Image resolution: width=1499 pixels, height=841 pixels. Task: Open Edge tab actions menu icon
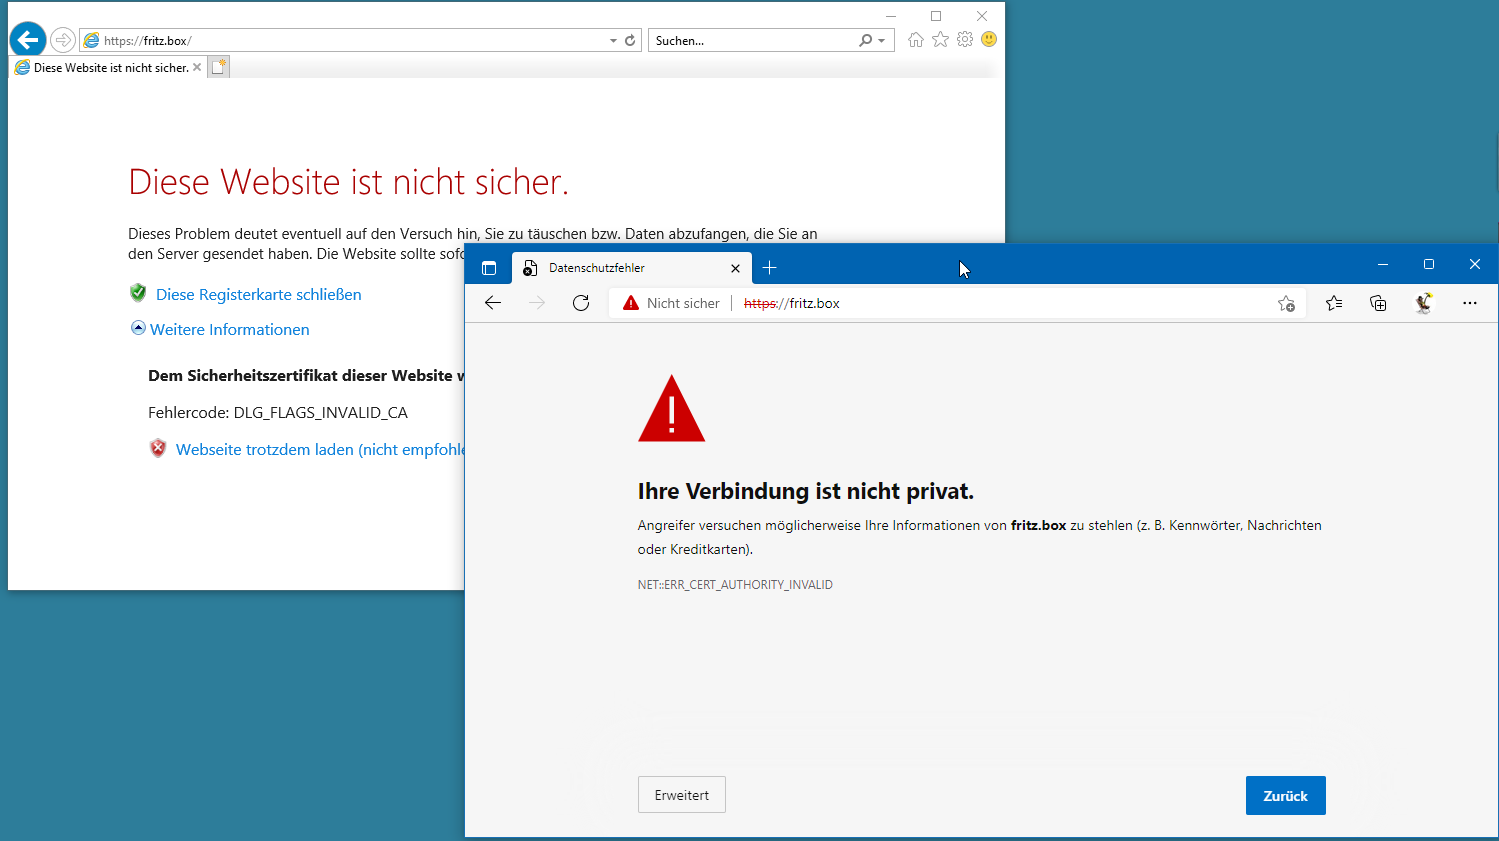pos(489,268)
